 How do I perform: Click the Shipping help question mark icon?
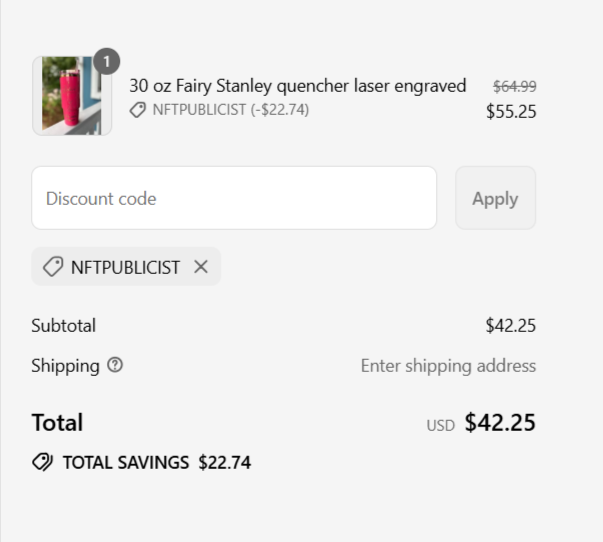point(115,365)
